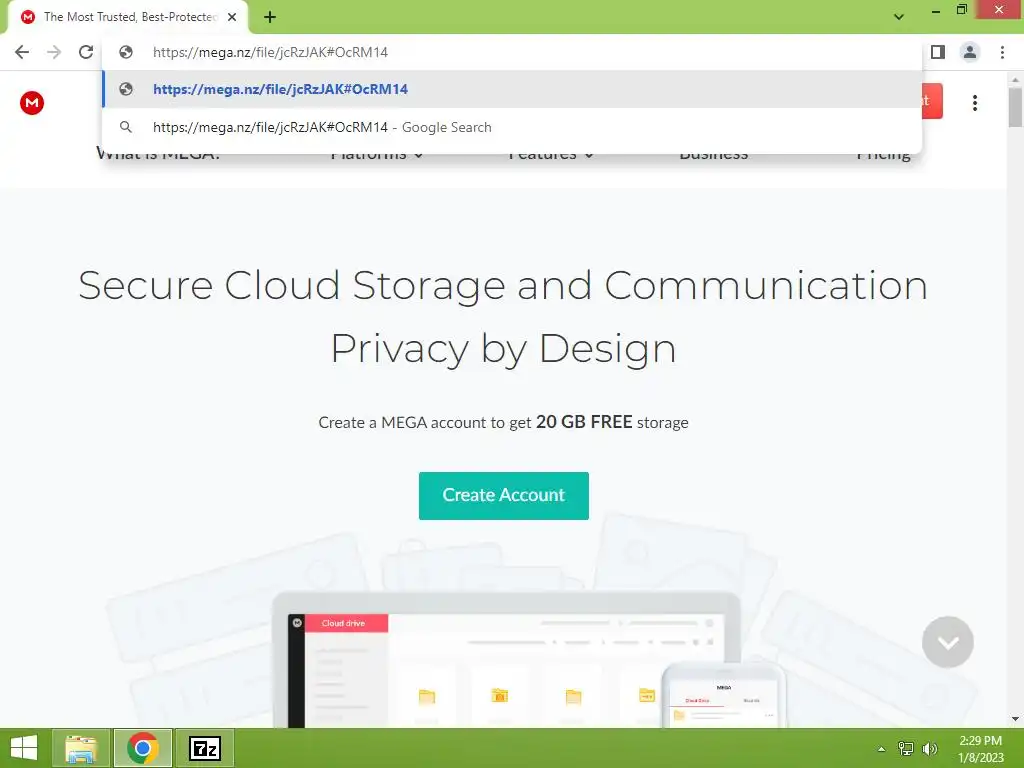
Task: Expand the Platforms dropdown chevron
Action: [419, 155]
